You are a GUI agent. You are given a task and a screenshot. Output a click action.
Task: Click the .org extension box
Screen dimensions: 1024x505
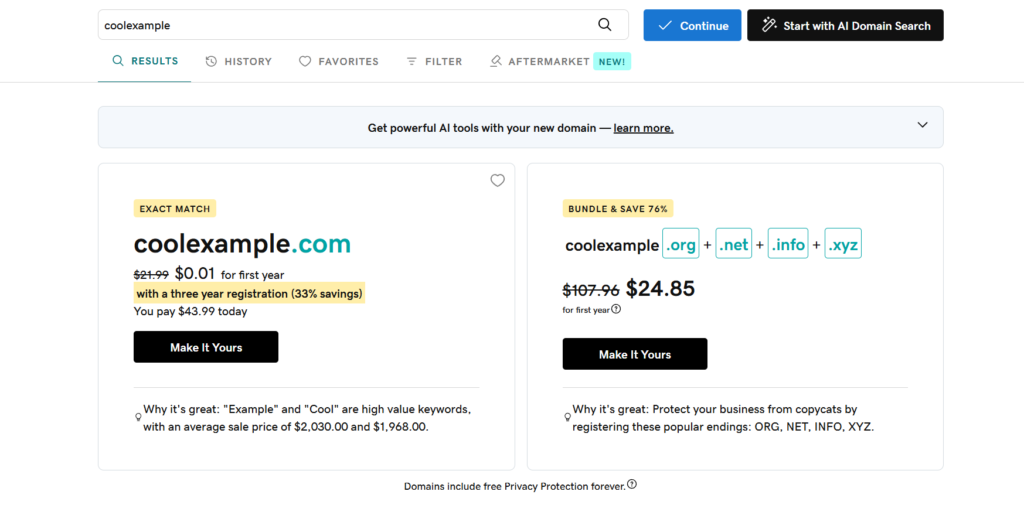(680, 243)
